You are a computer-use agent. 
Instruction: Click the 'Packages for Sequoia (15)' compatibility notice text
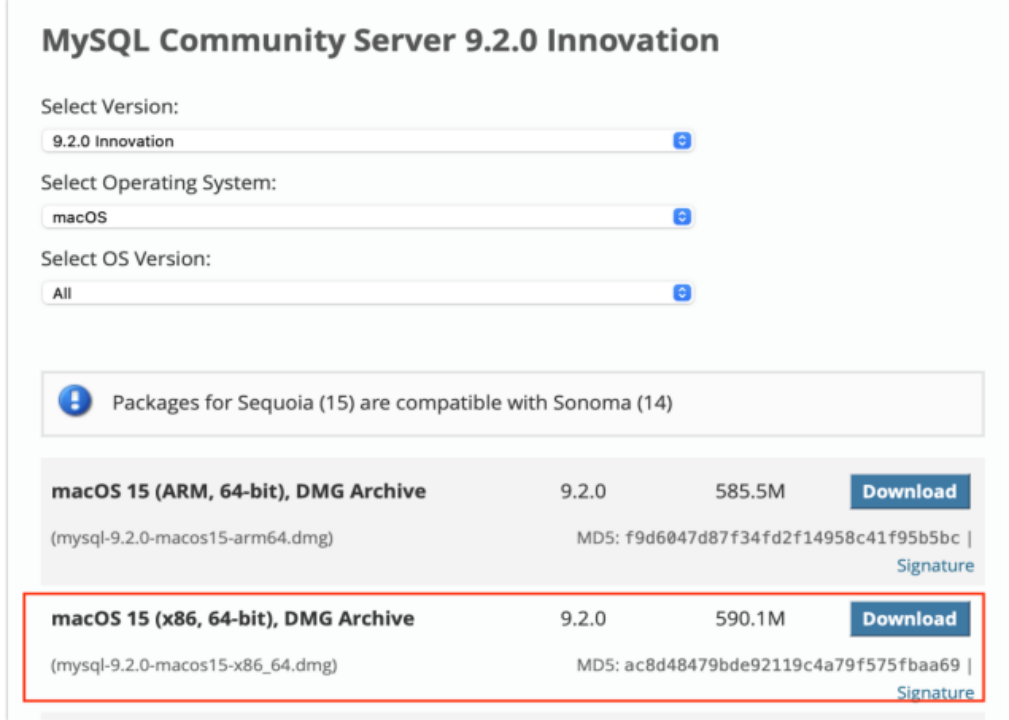click(x=393, y=403)
